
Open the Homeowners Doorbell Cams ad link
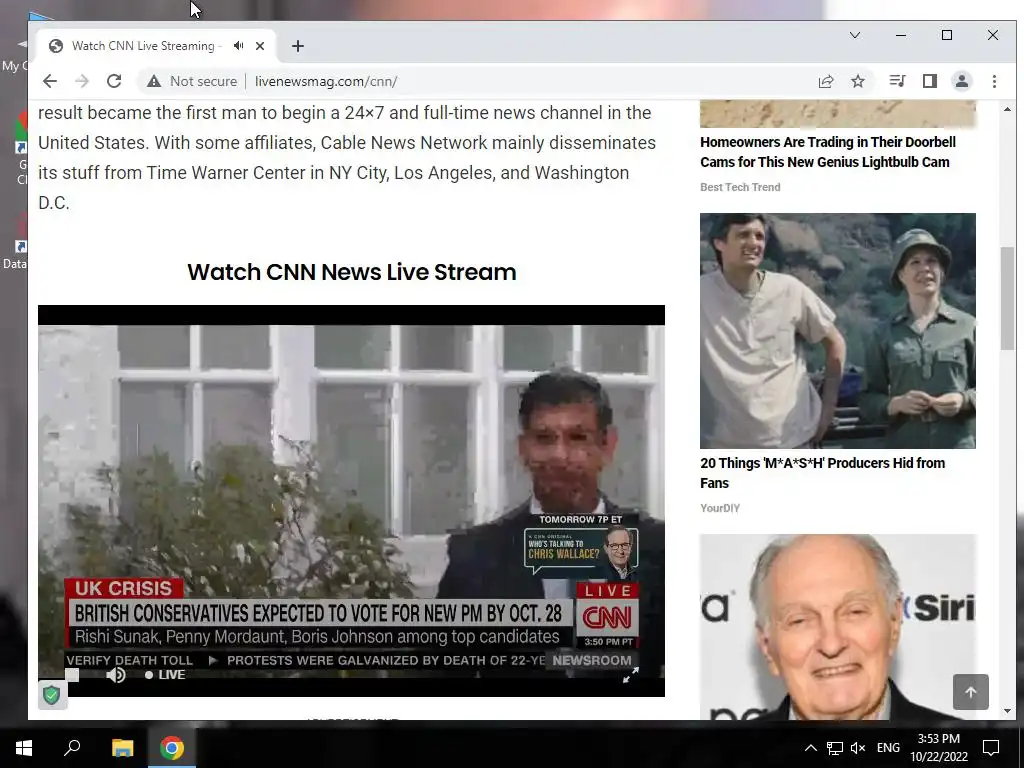pyautogui.click(x=827, y=152)
